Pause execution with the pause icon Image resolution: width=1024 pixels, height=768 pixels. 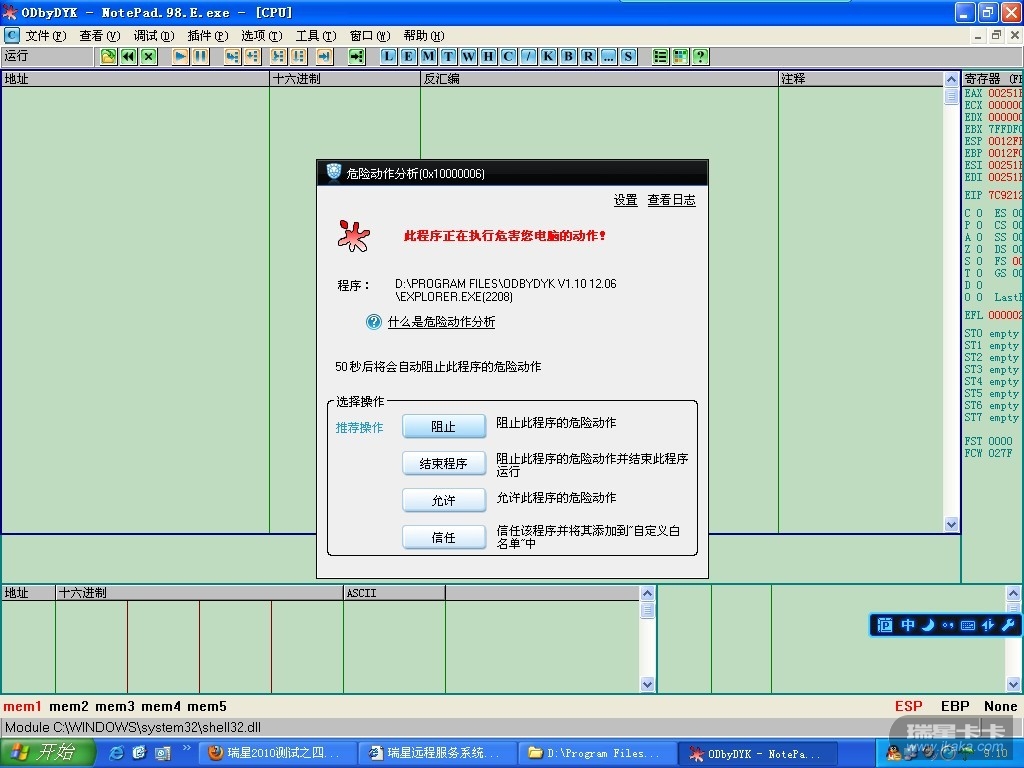(200, 57)
